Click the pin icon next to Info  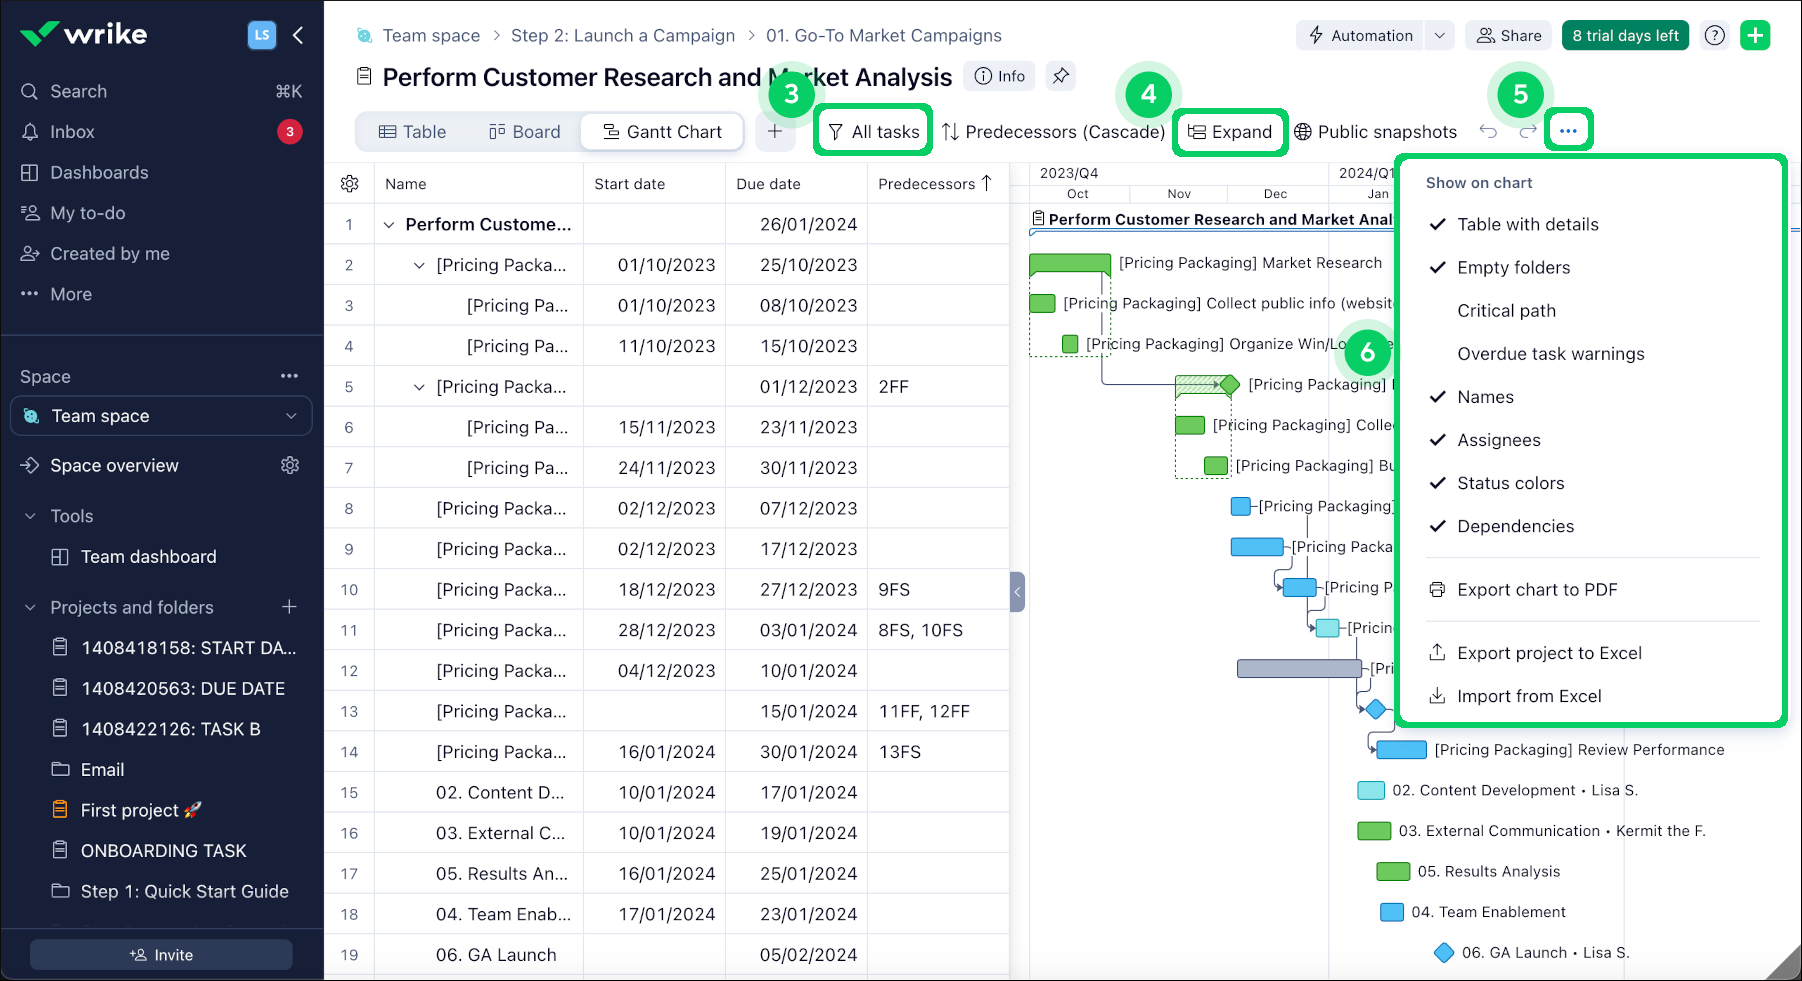(1060, 76)
